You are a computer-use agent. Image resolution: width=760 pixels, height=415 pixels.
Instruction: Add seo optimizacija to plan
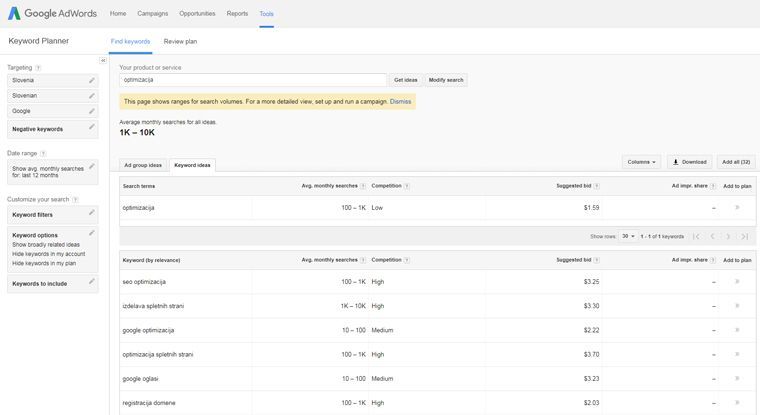click(x=737, y=282)
